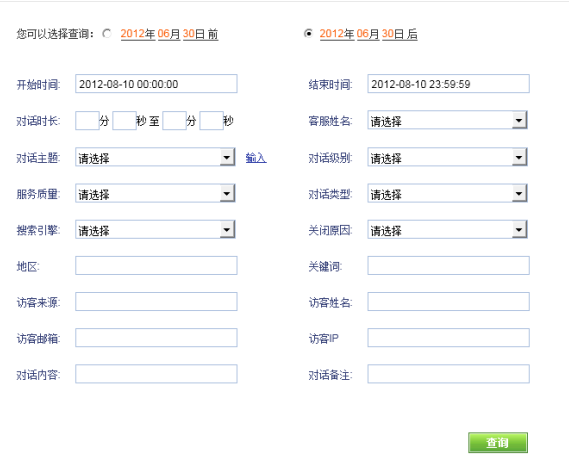This screenshot has width=569, height=454.
Task: Open the 客服姓名 dropdown
Action: 447,120
